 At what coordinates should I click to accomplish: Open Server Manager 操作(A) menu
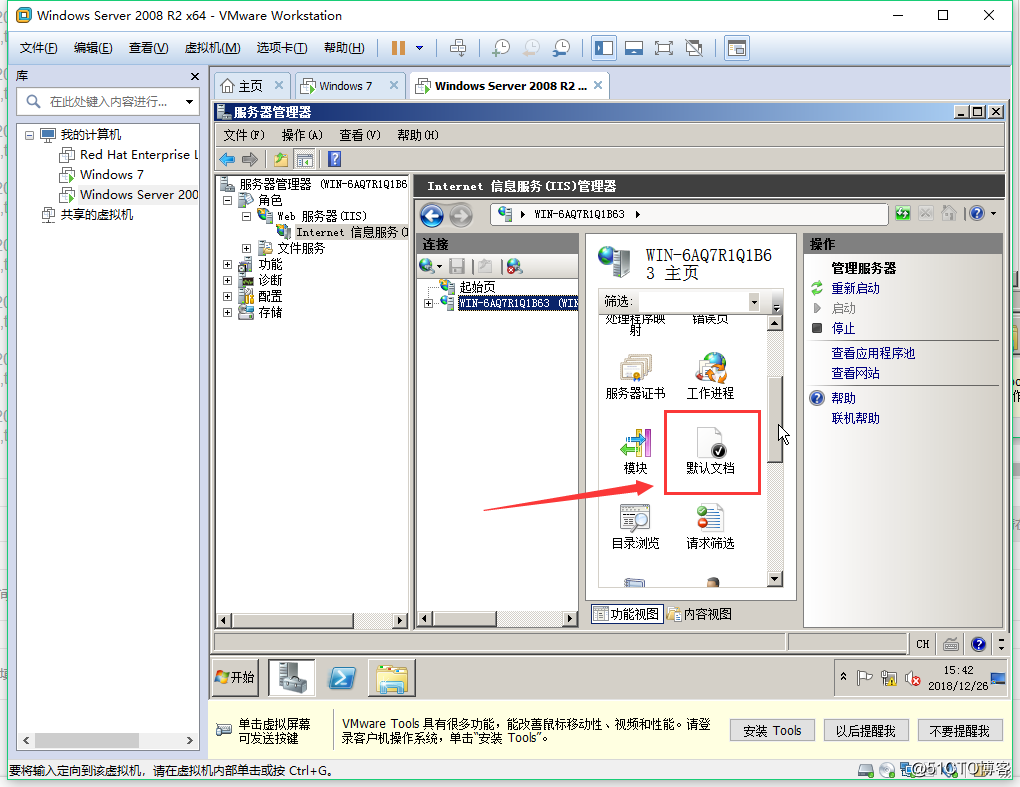(302, 135)
